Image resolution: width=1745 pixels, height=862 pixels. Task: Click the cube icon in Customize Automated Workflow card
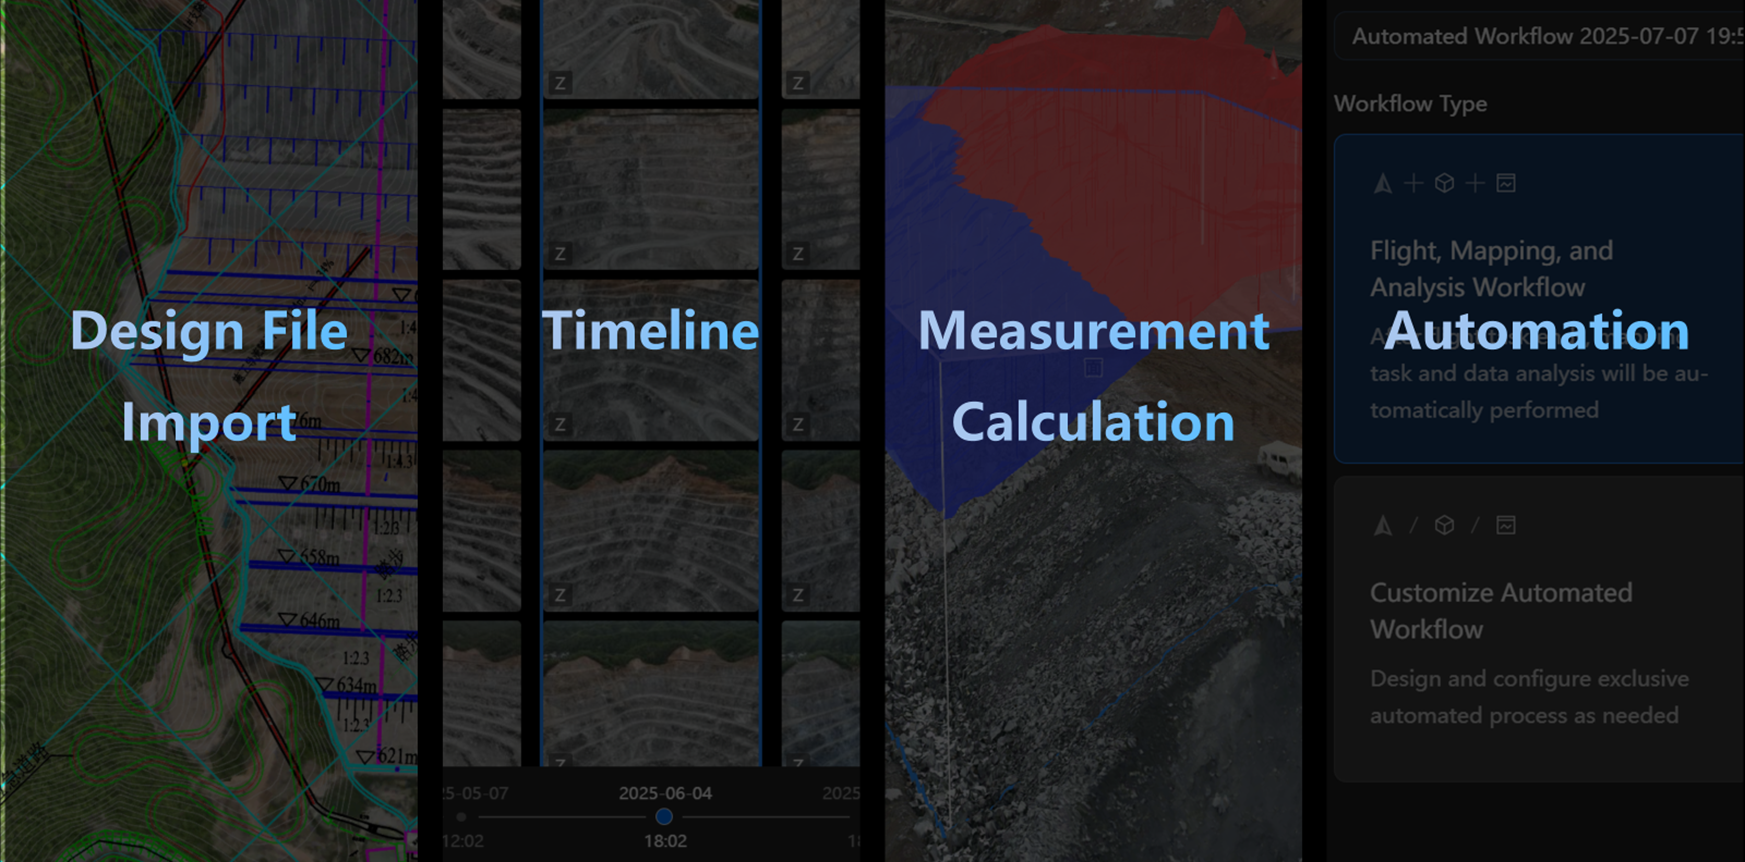(1444, 526)
